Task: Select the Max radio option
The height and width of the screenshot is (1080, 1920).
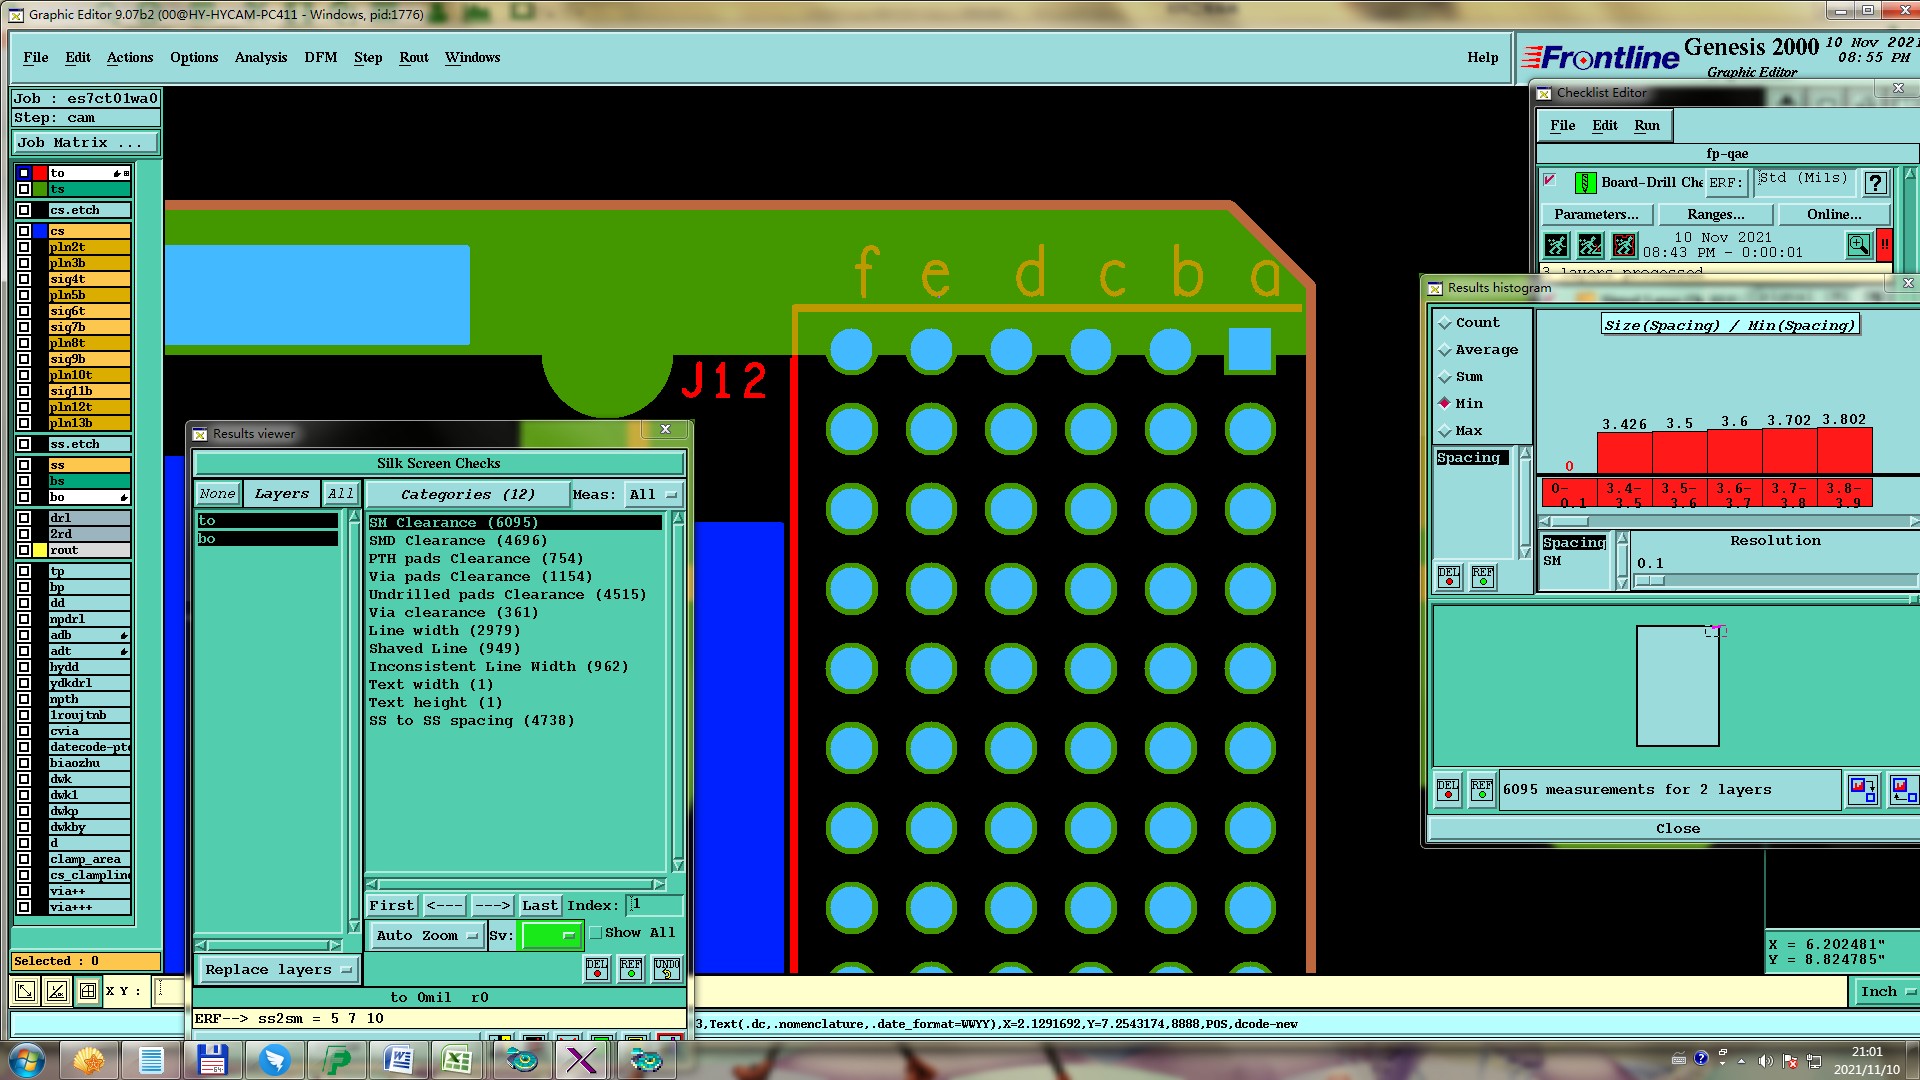Action: coord(1444,431)
